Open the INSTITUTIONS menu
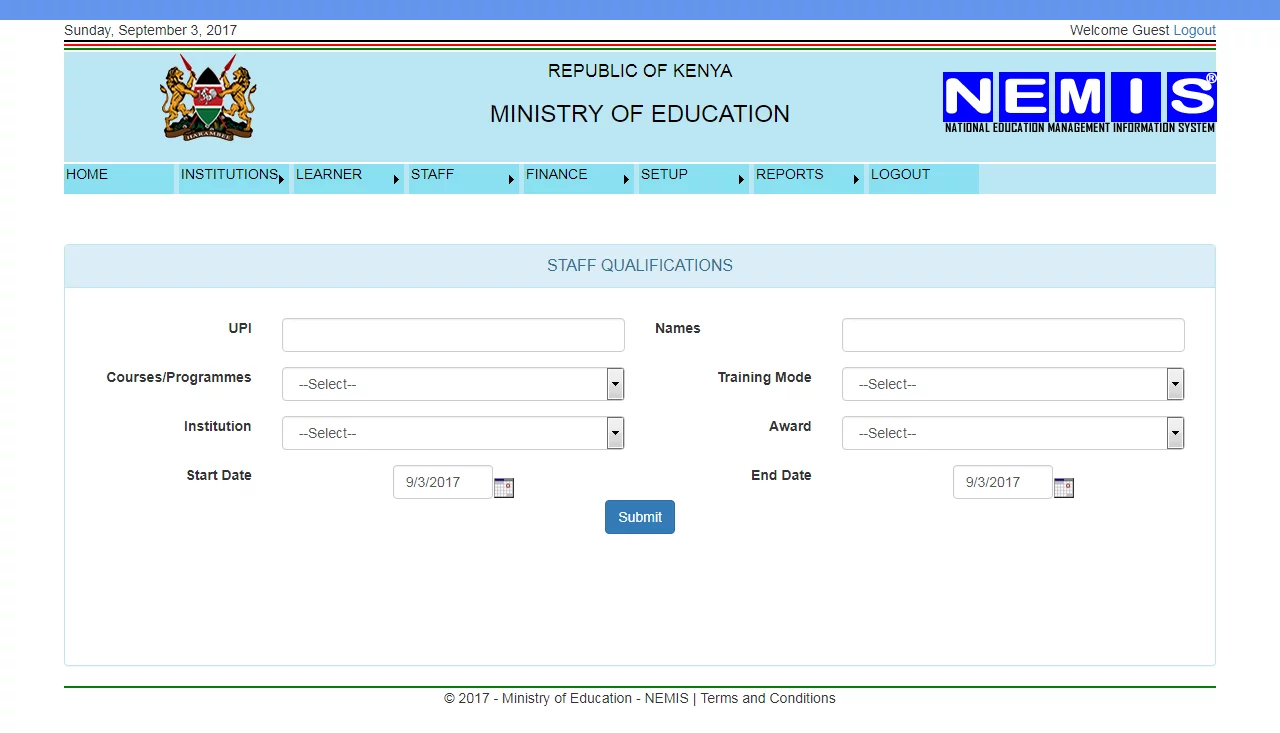 227,174
